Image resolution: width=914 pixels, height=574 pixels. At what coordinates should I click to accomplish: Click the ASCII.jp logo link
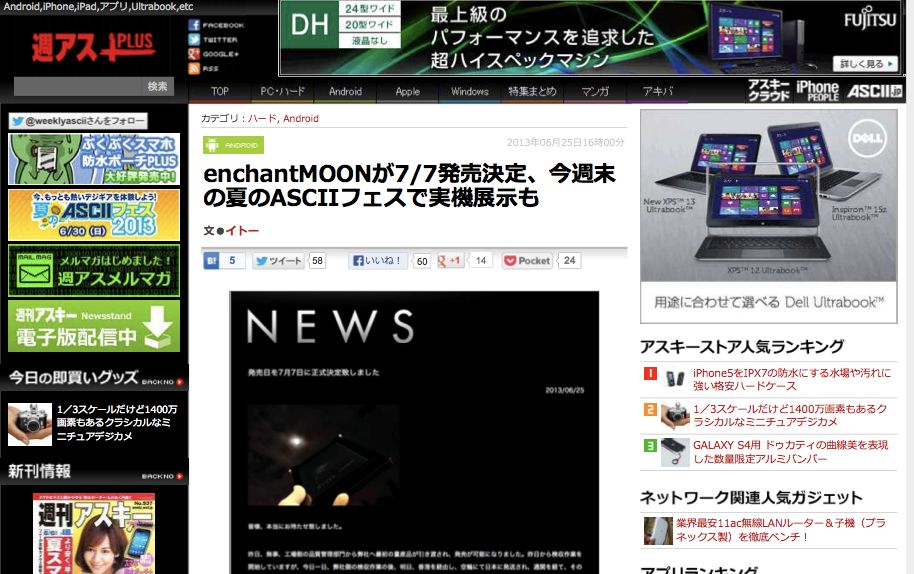(x=874, y=91)
